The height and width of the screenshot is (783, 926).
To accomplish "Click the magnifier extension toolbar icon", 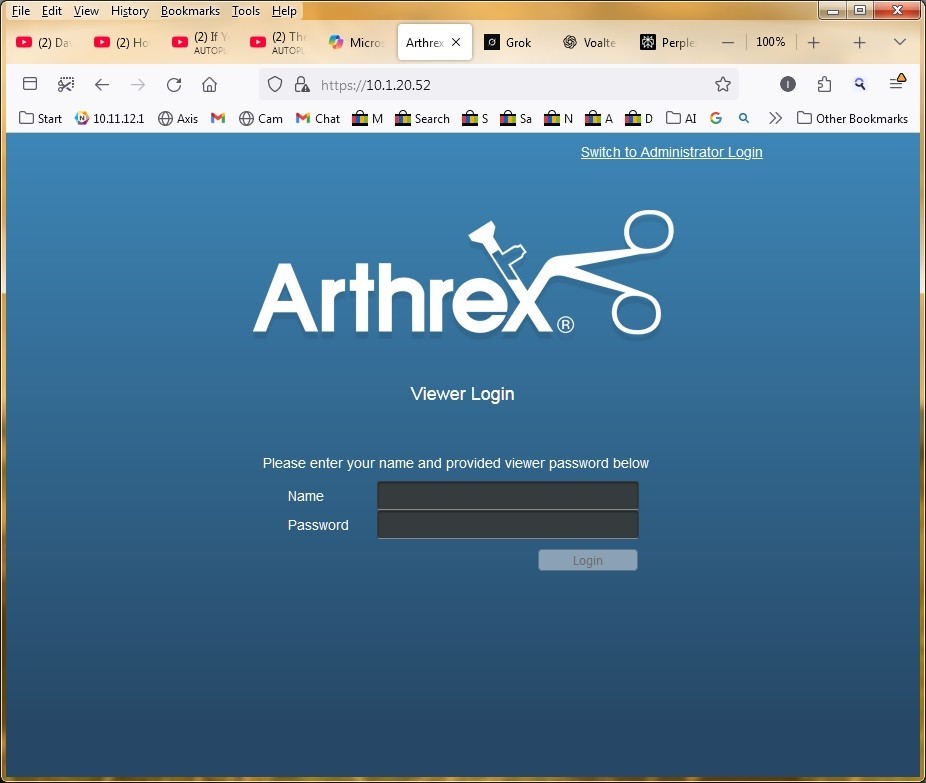I will click(860, 84).
